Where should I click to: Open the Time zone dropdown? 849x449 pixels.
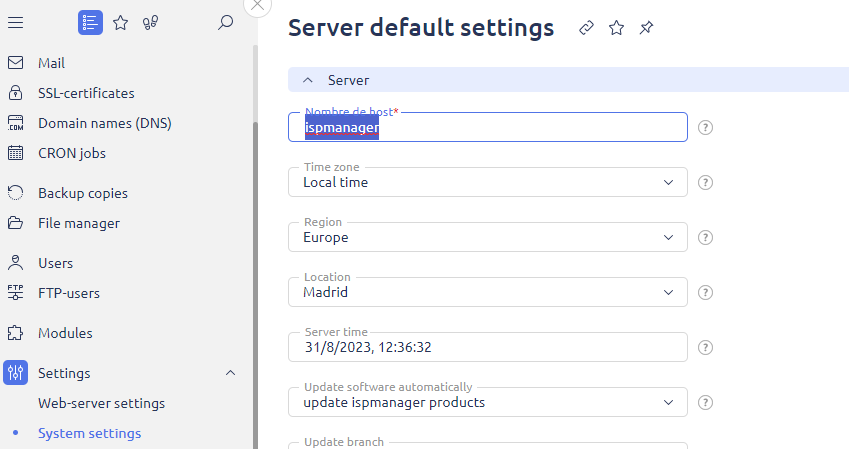[x=487, y=183]
